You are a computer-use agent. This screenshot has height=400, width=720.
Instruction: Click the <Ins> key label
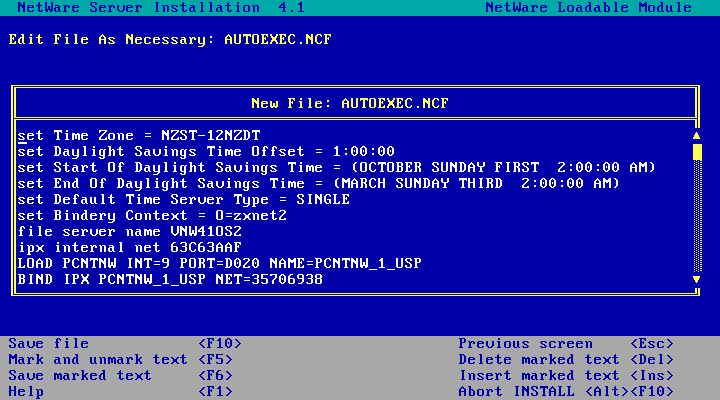652,375
